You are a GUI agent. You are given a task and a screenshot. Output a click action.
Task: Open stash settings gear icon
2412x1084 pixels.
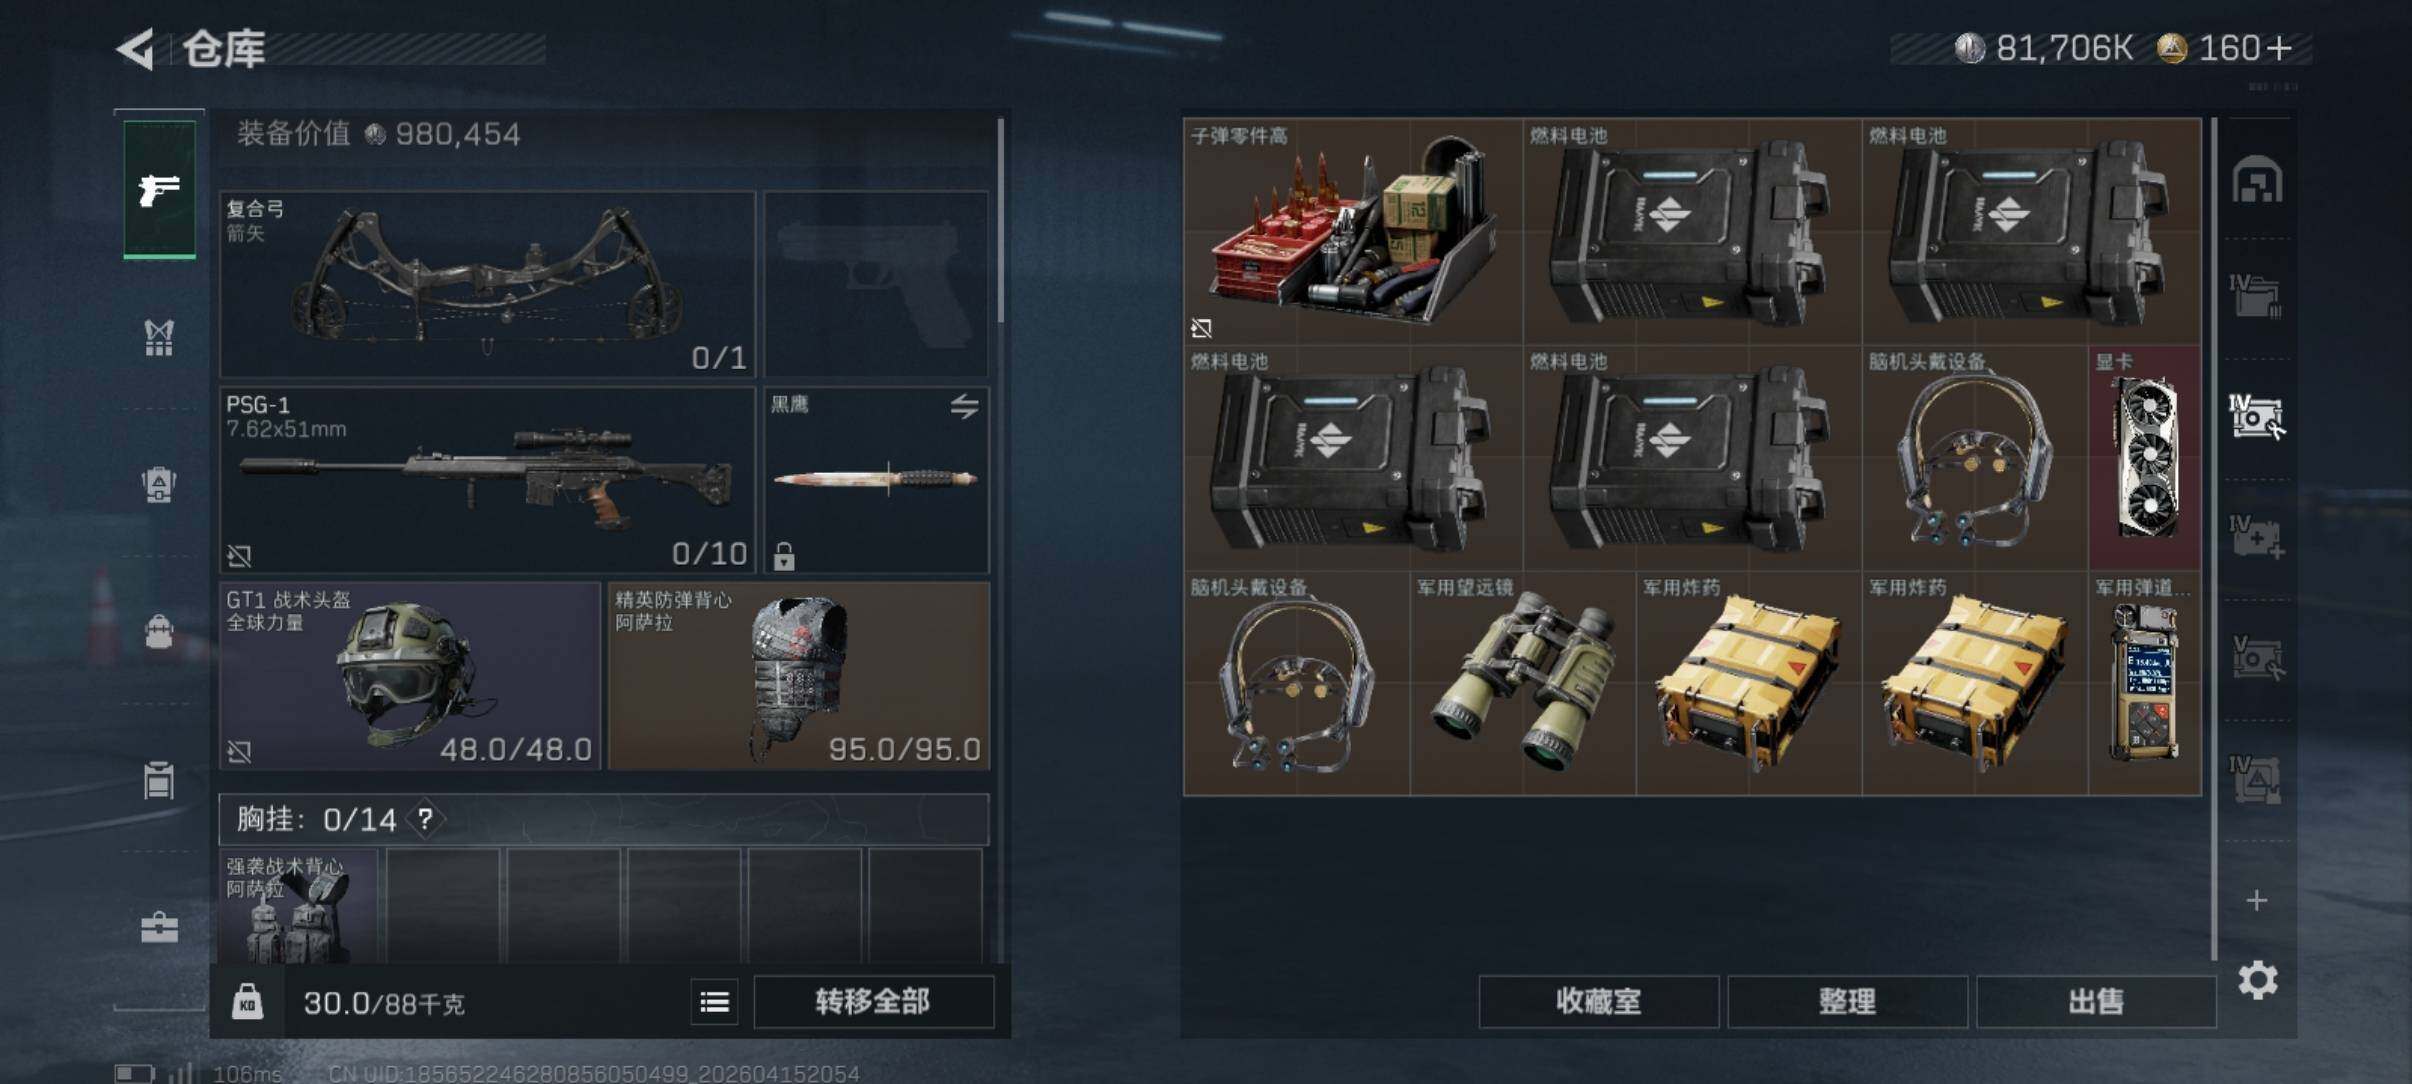pyautogui.click(x=2257, y=980)
